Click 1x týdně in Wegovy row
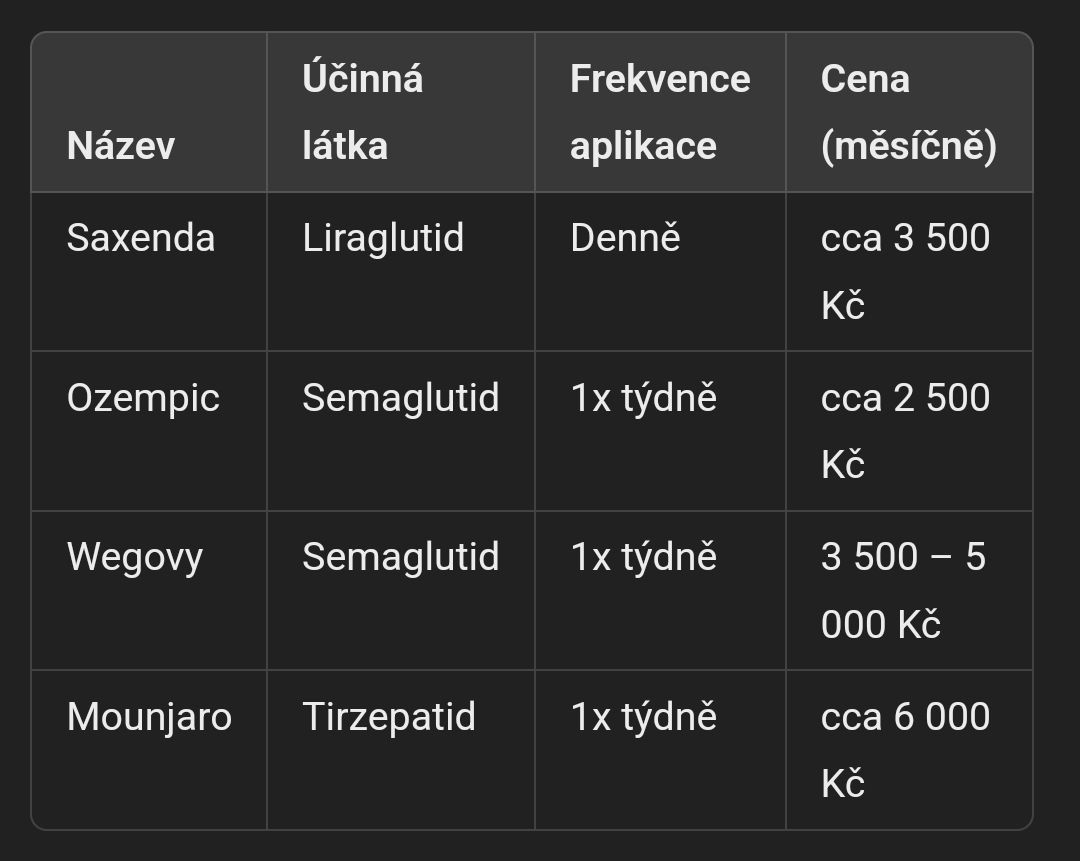Viewport: 1080px width, 861px height. click(x=660, y=590)
